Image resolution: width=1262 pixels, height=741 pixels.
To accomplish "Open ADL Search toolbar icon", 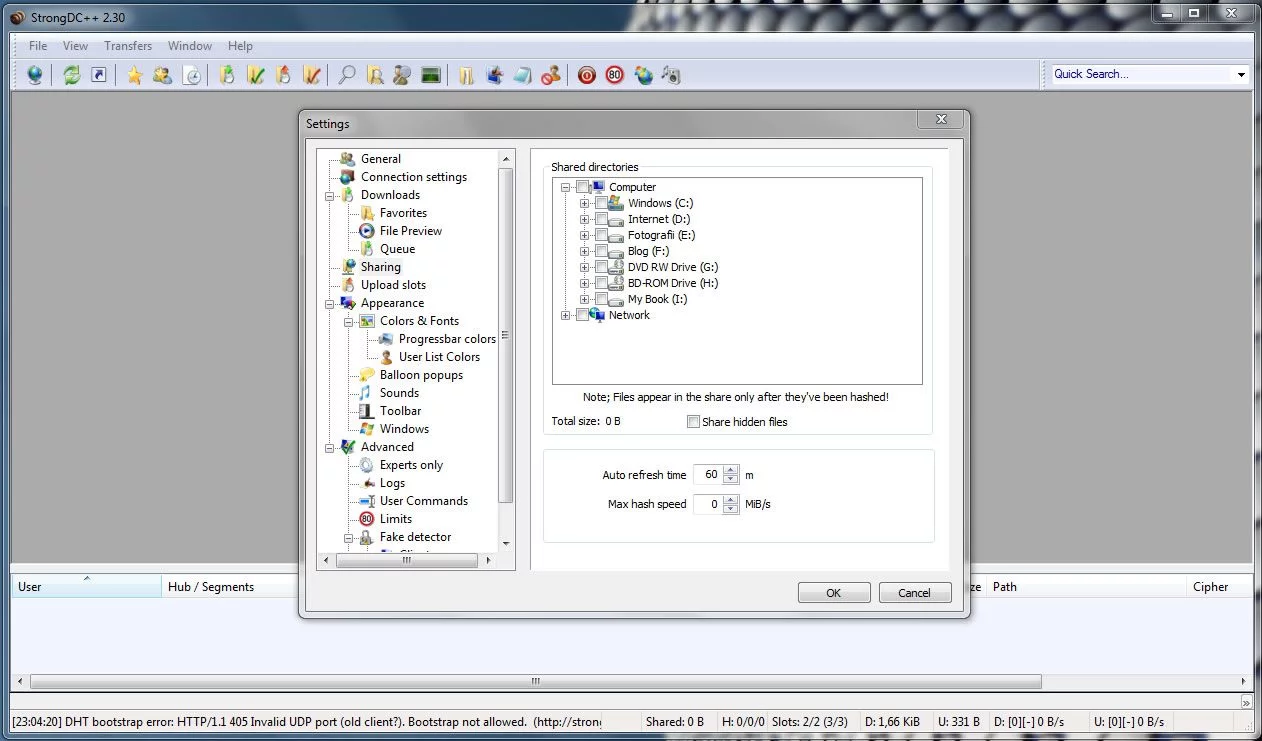I will tap(375, 75).
